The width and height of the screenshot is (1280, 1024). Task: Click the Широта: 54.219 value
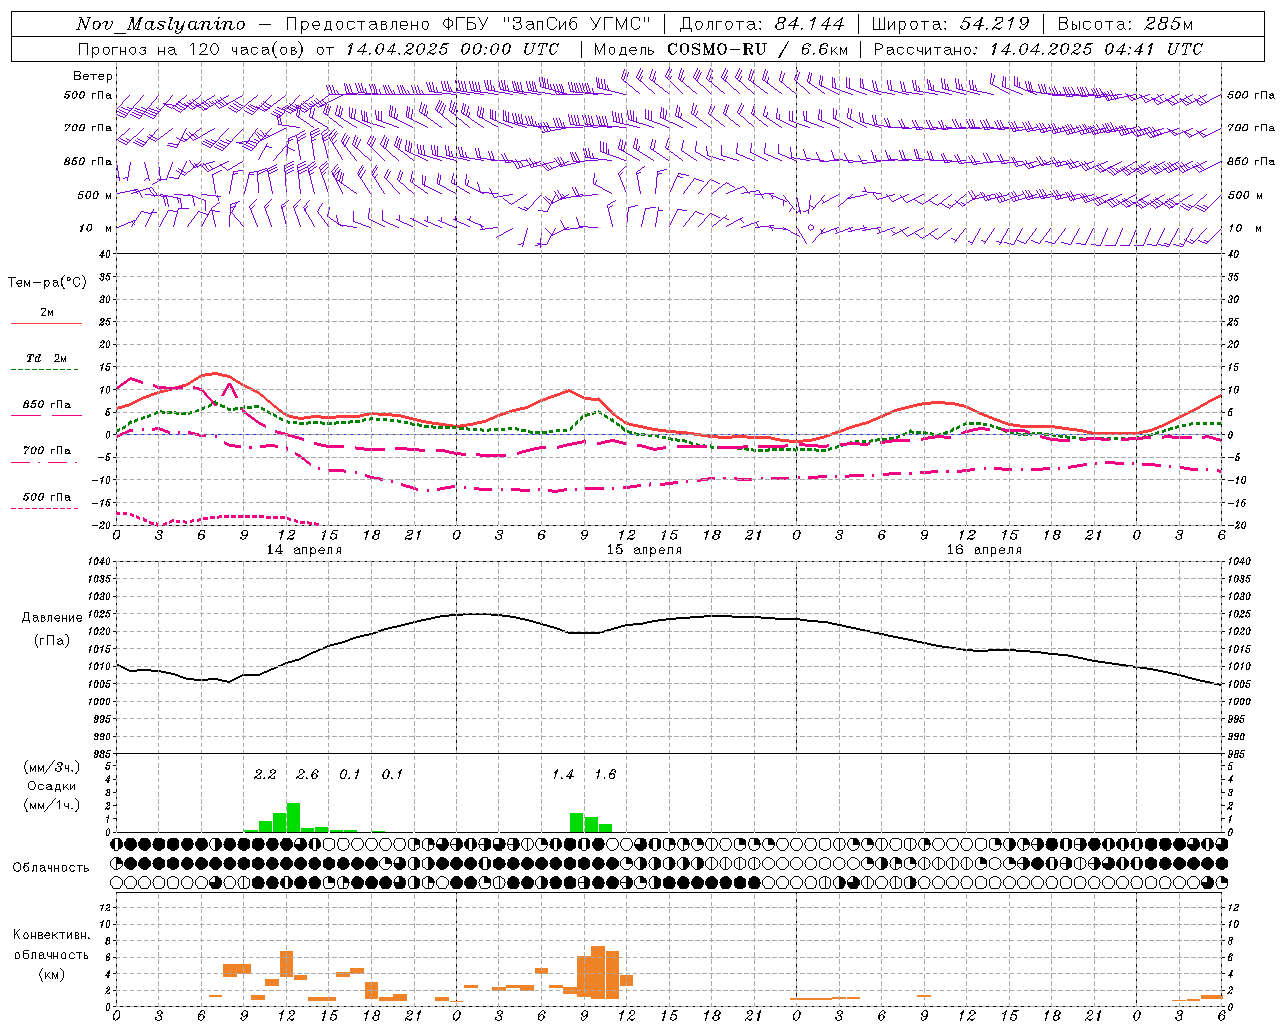950,24
